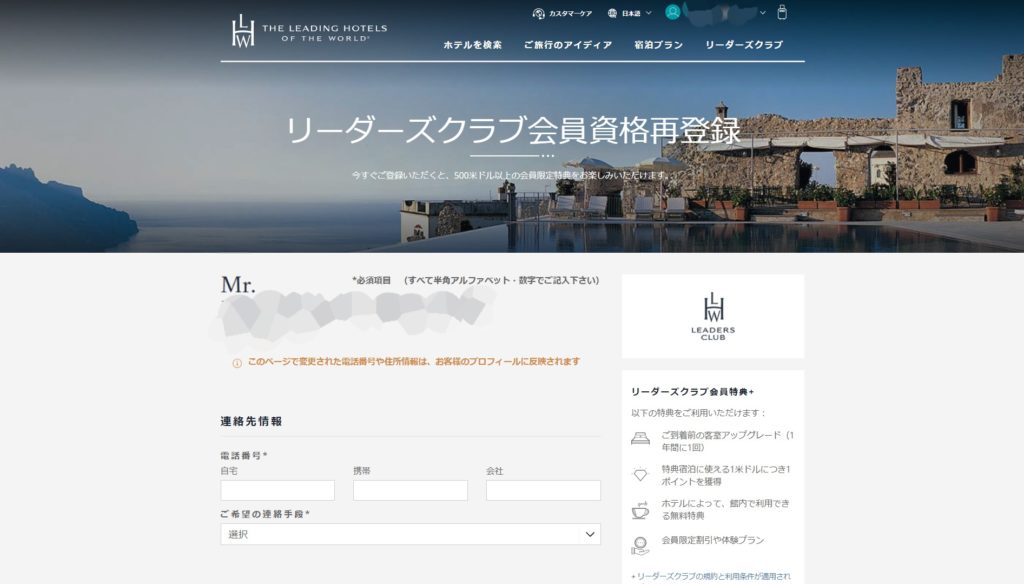Image resolution: width=1024 pixels, height=584 pixels.
Task: Open the ご希望の連絡手段 select dropdown
Action: tap(410, 534)
